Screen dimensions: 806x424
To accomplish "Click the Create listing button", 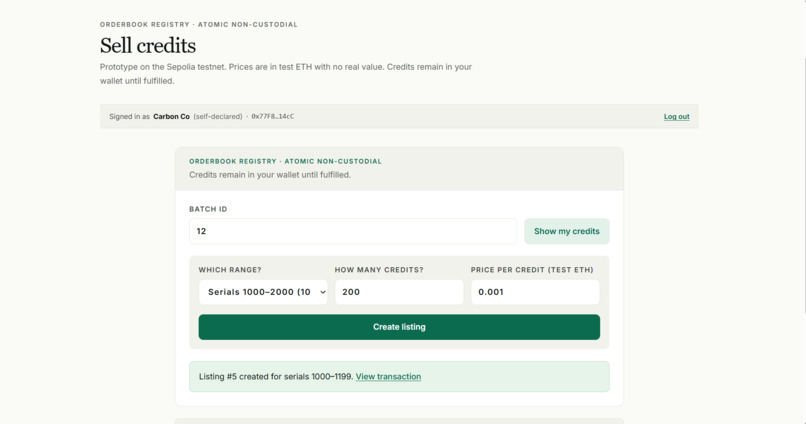I will [x=399, y=327].
